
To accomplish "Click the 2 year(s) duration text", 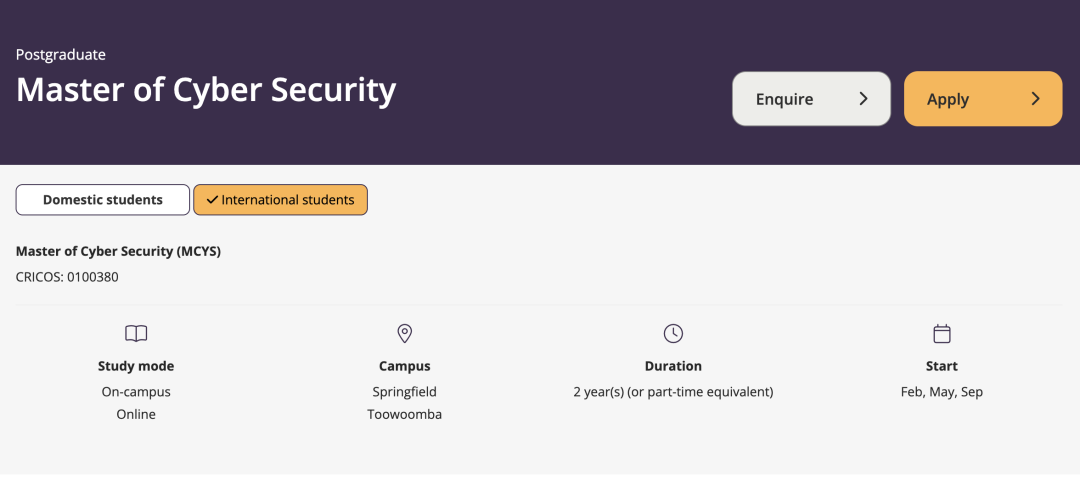I will 673,392.
